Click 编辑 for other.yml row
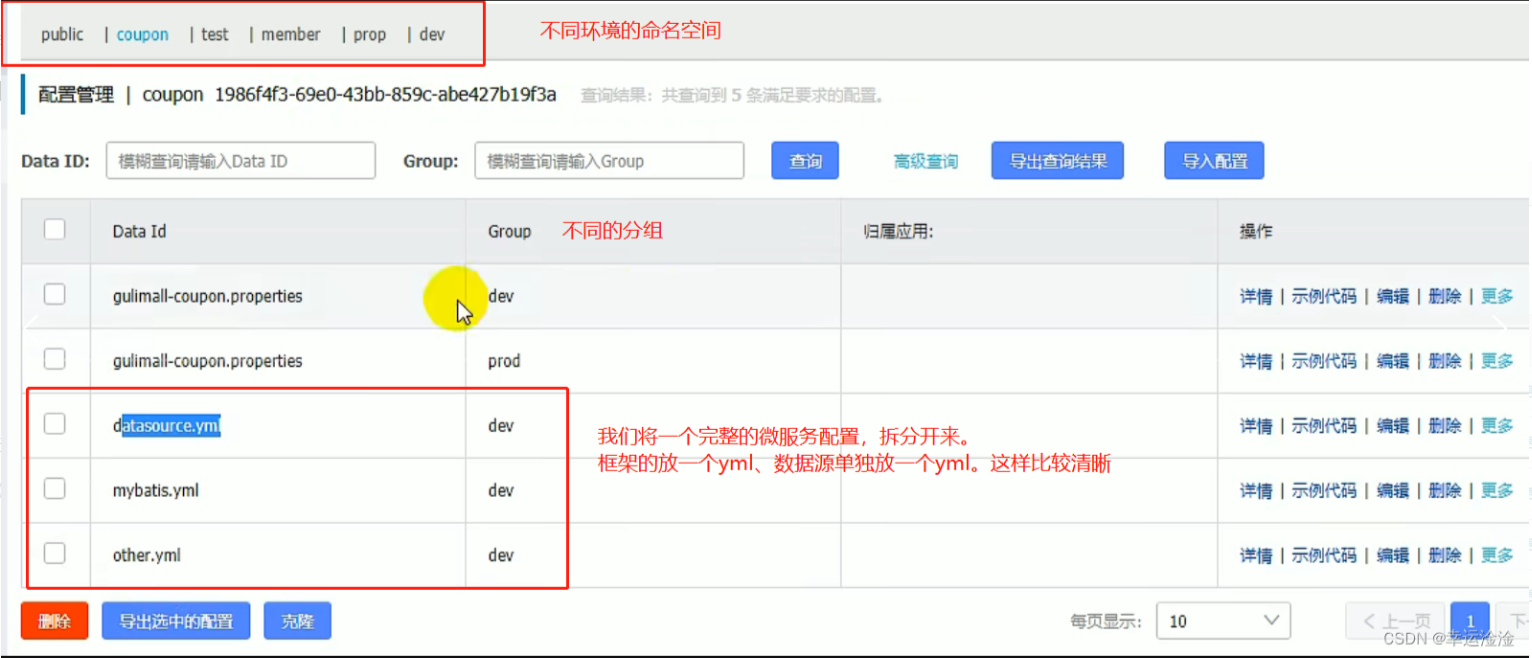Viewport: 1532px width, 658px height. 1393,555
